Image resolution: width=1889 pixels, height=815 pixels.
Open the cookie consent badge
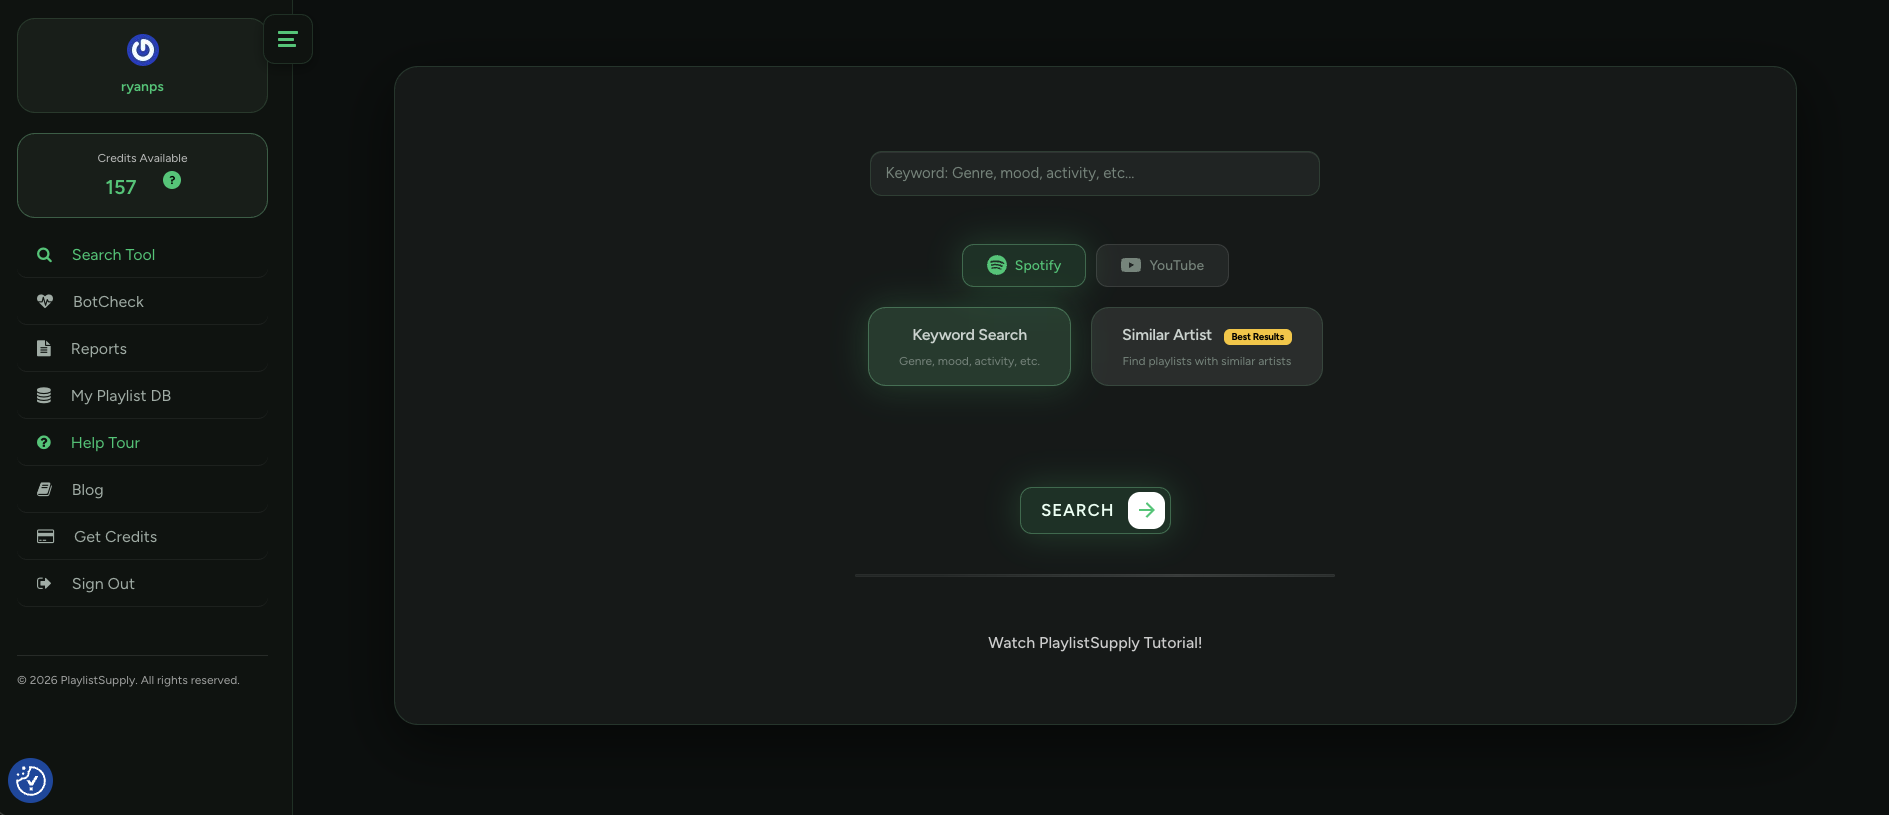point(30,780)
